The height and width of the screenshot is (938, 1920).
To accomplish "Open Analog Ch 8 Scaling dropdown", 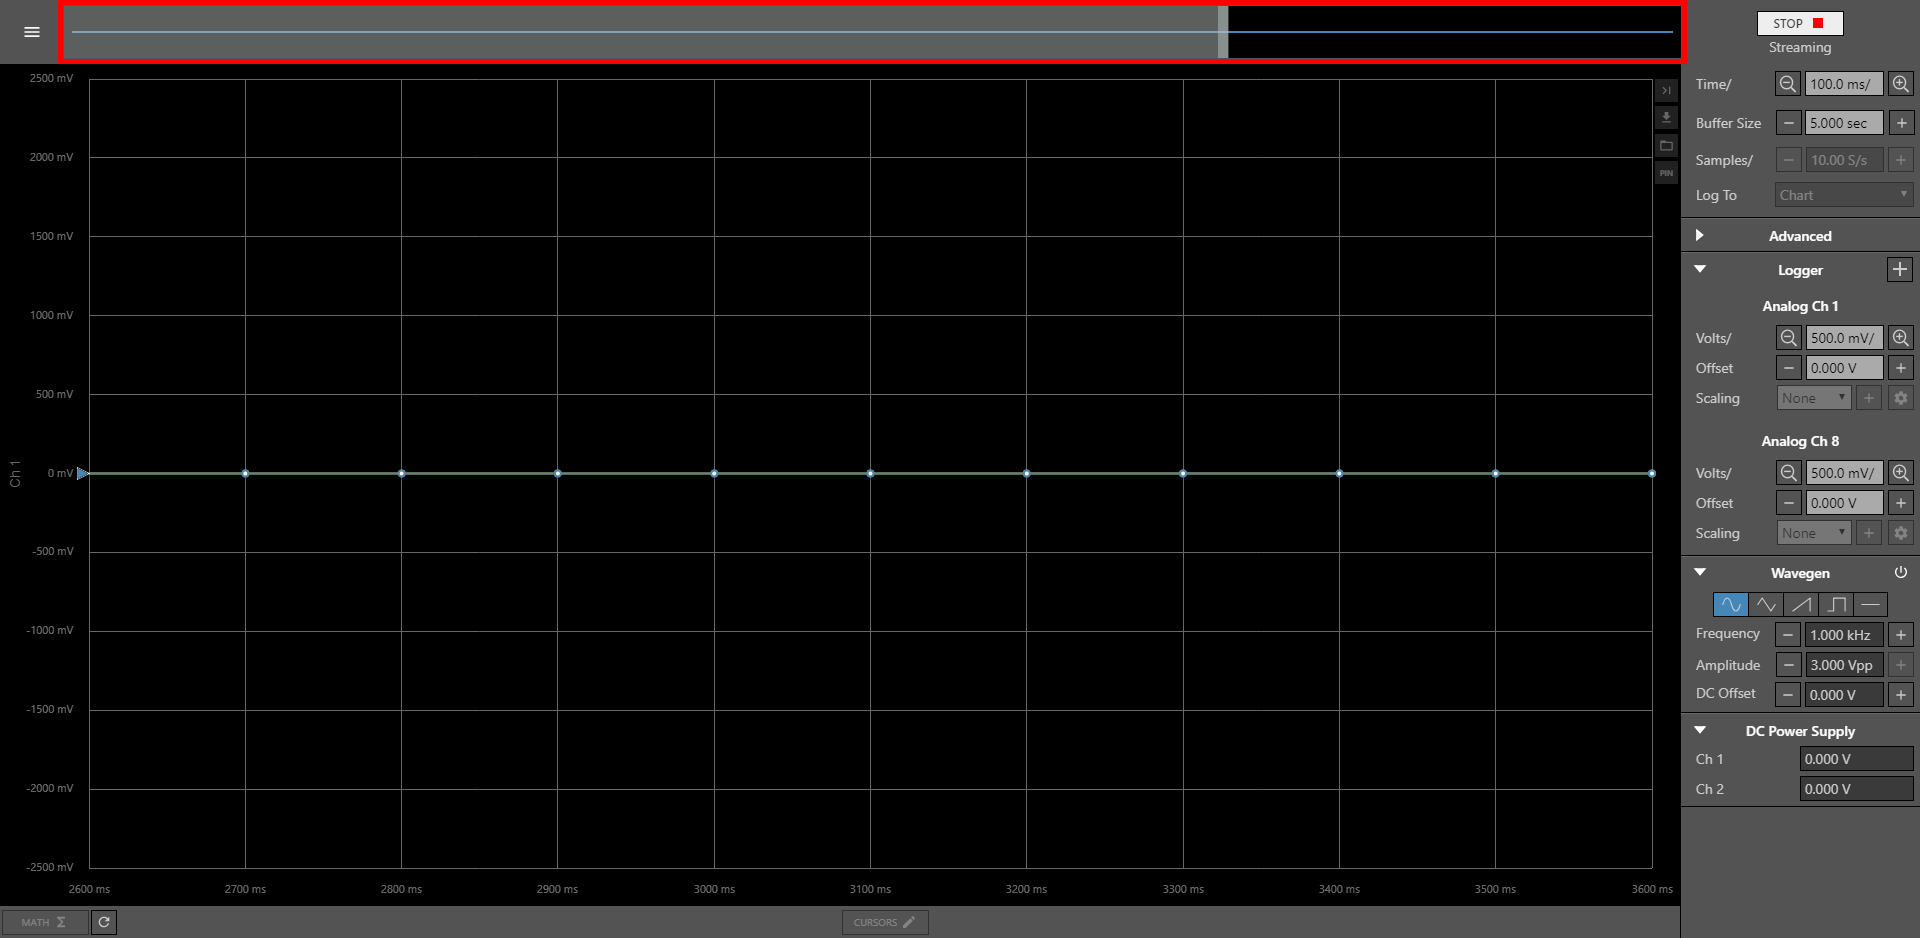I will click(x=1814, y=533).
